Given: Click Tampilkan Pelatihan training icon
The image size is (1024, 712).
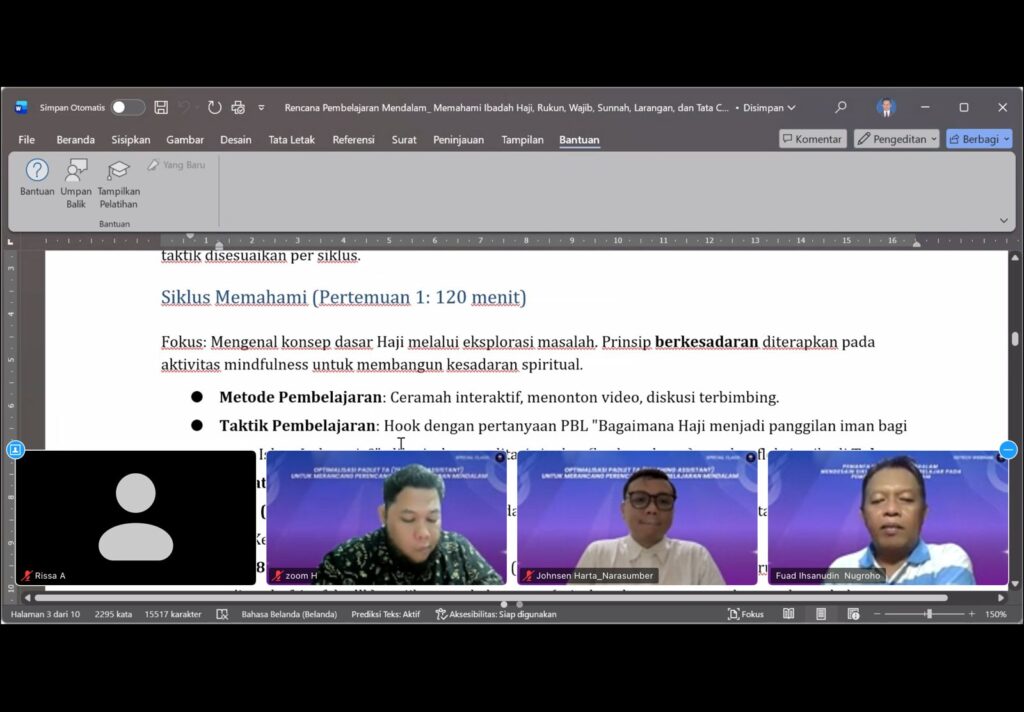Looking at the screenshot, I should [118, 171].
